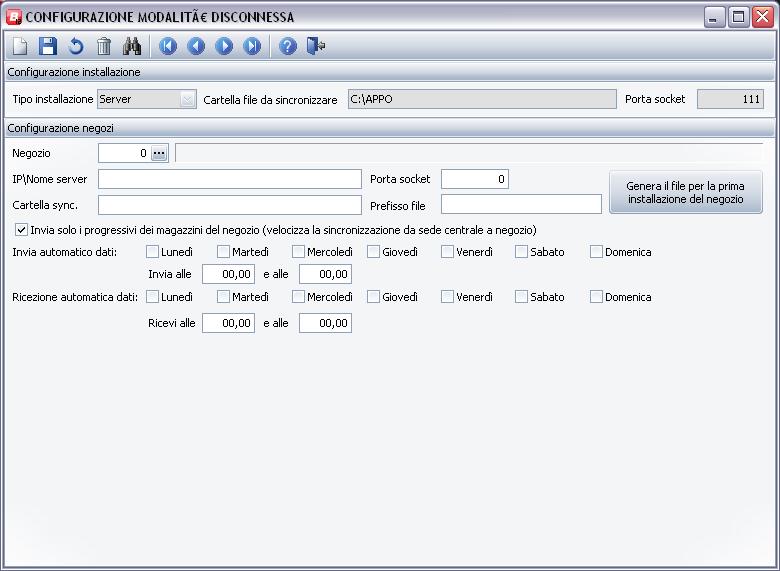Open the Negozio lookup ellipsis button
Image resolution: width=780 pixels, height=571 pixels.
click(x=159, y=153)
